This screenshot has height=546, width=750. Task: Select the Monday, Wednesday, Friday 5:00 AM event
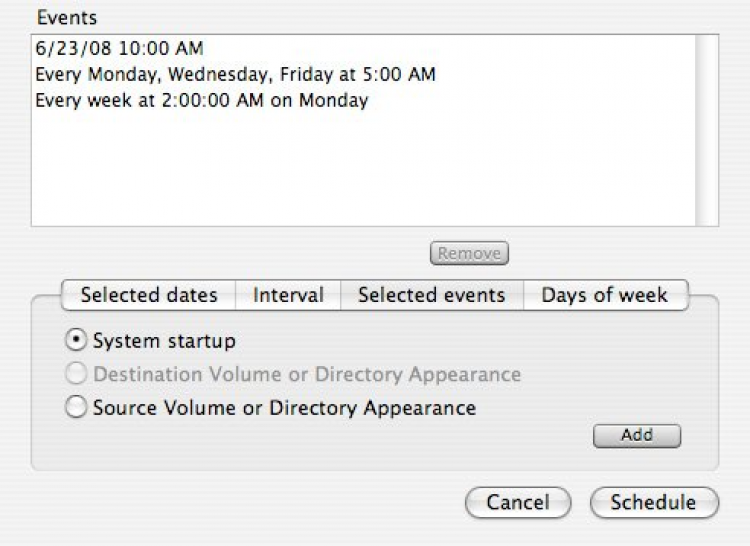[x=235, y=74]
